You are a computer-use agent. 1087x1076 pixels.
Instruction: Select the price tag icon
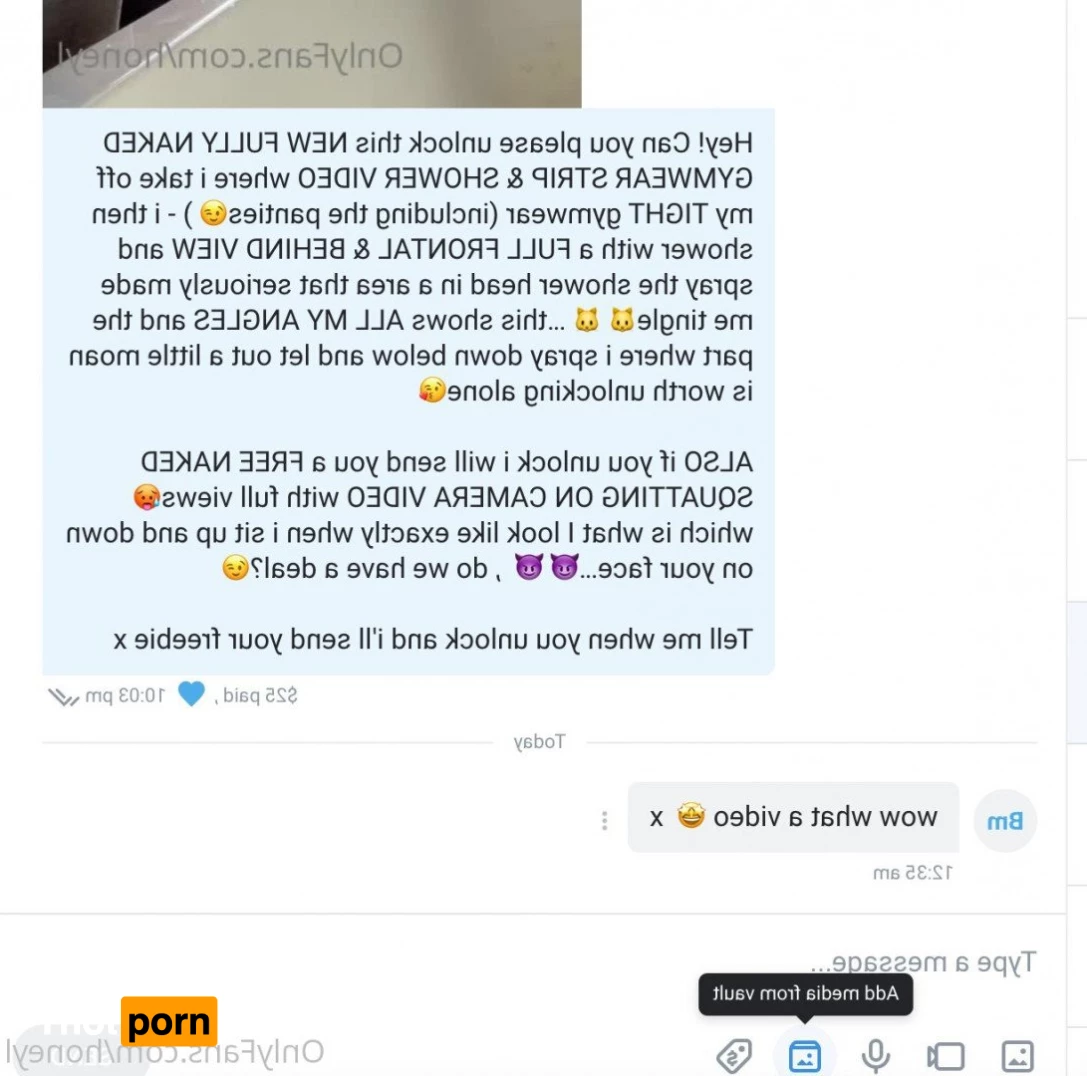tap(734, 1056)
